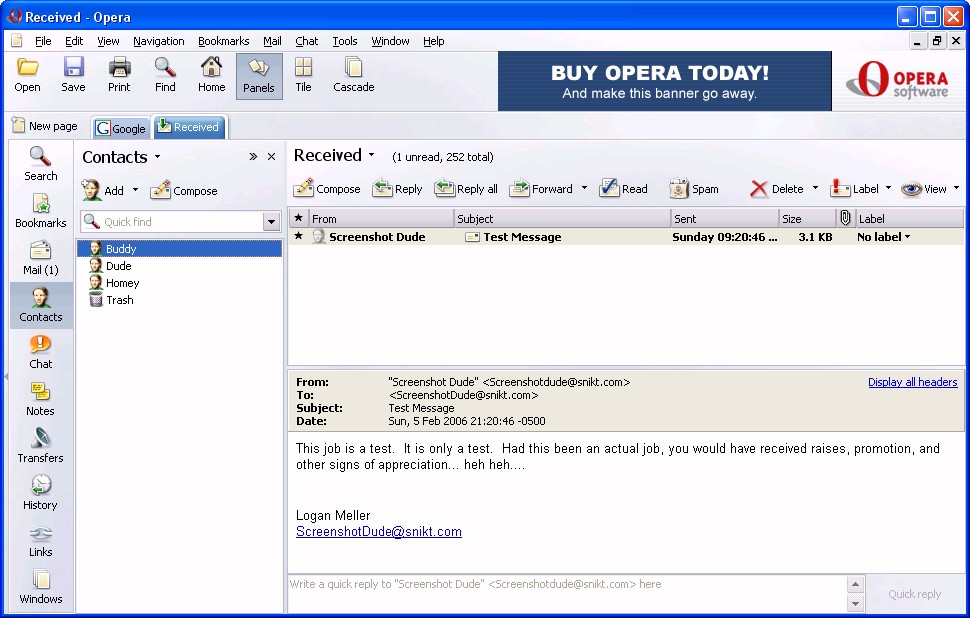Image resolution: width=970 pixels, height=618 pixels.
Task: Click the Spam button in mail toolbar
Action: tap(693, 189)
